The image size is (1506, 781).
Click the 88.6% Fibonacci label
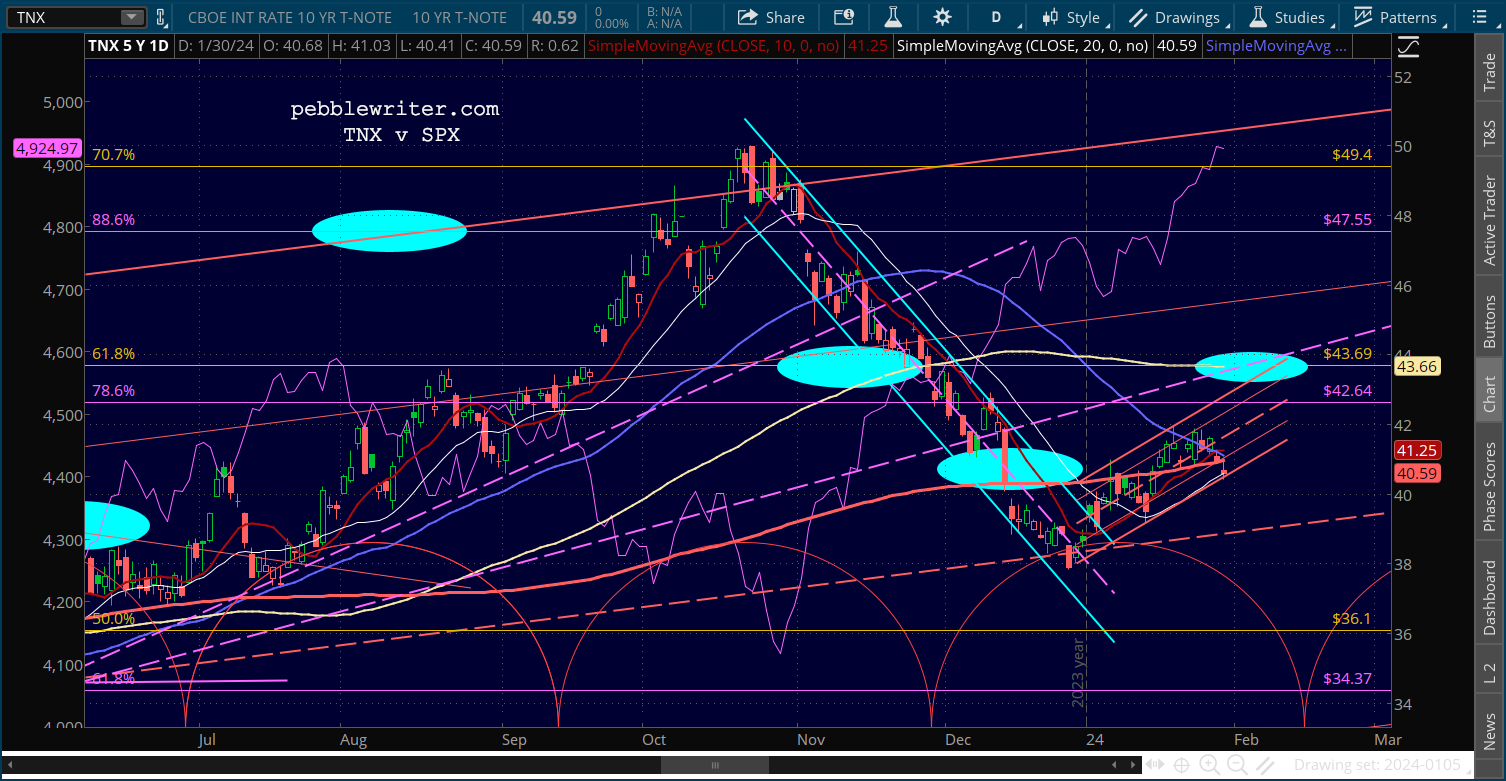(x=112, y=220)
